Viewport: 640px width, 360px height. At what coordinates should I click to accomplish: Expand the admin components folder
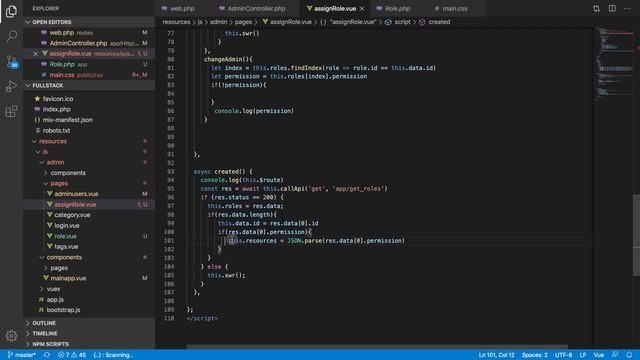[x=68, y=173]
